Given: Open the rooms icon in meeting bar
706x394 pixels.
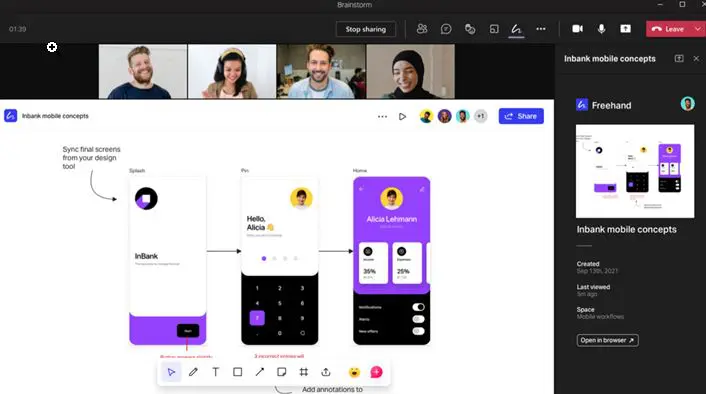Looking at the screenshot, I should pos(494,29).
